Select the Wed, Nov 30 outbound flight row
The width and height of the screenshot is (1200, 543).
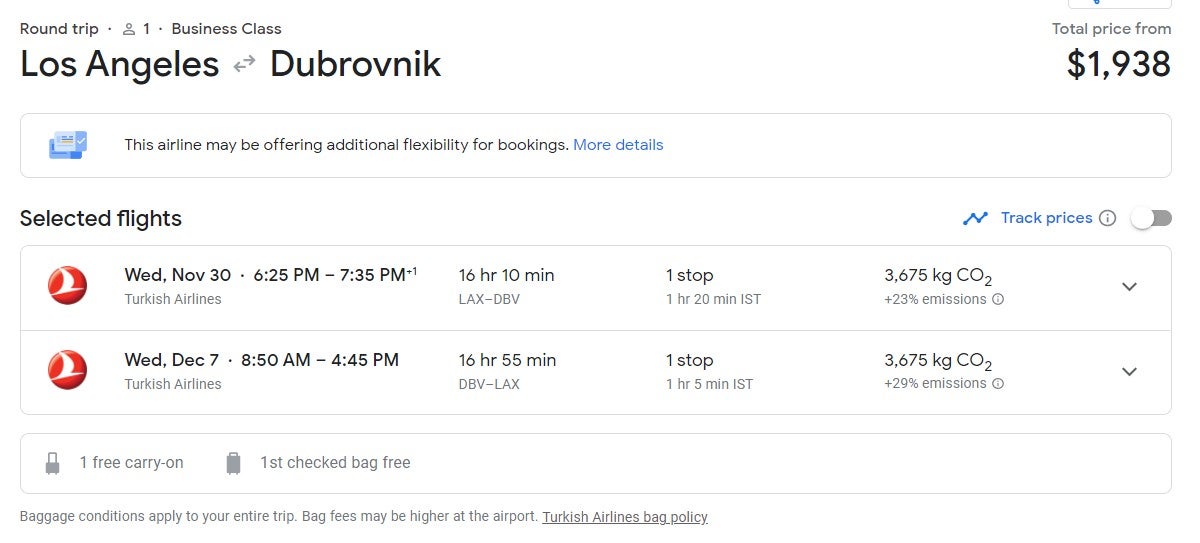596,288
